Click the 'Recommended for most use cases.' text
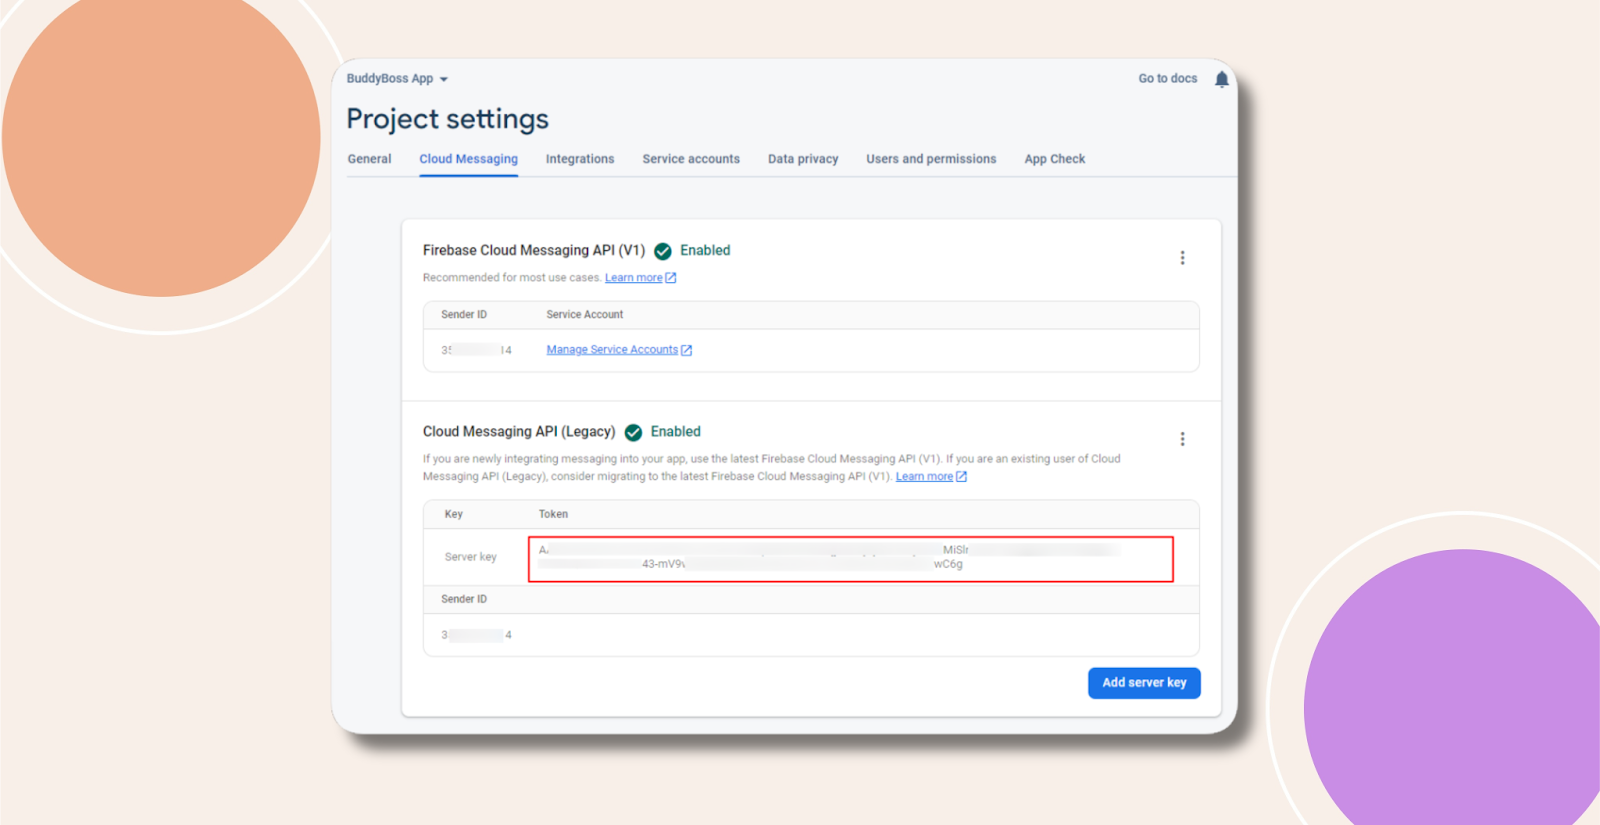The width and height of the screenshot is (1600, 825). click(512, 278)
